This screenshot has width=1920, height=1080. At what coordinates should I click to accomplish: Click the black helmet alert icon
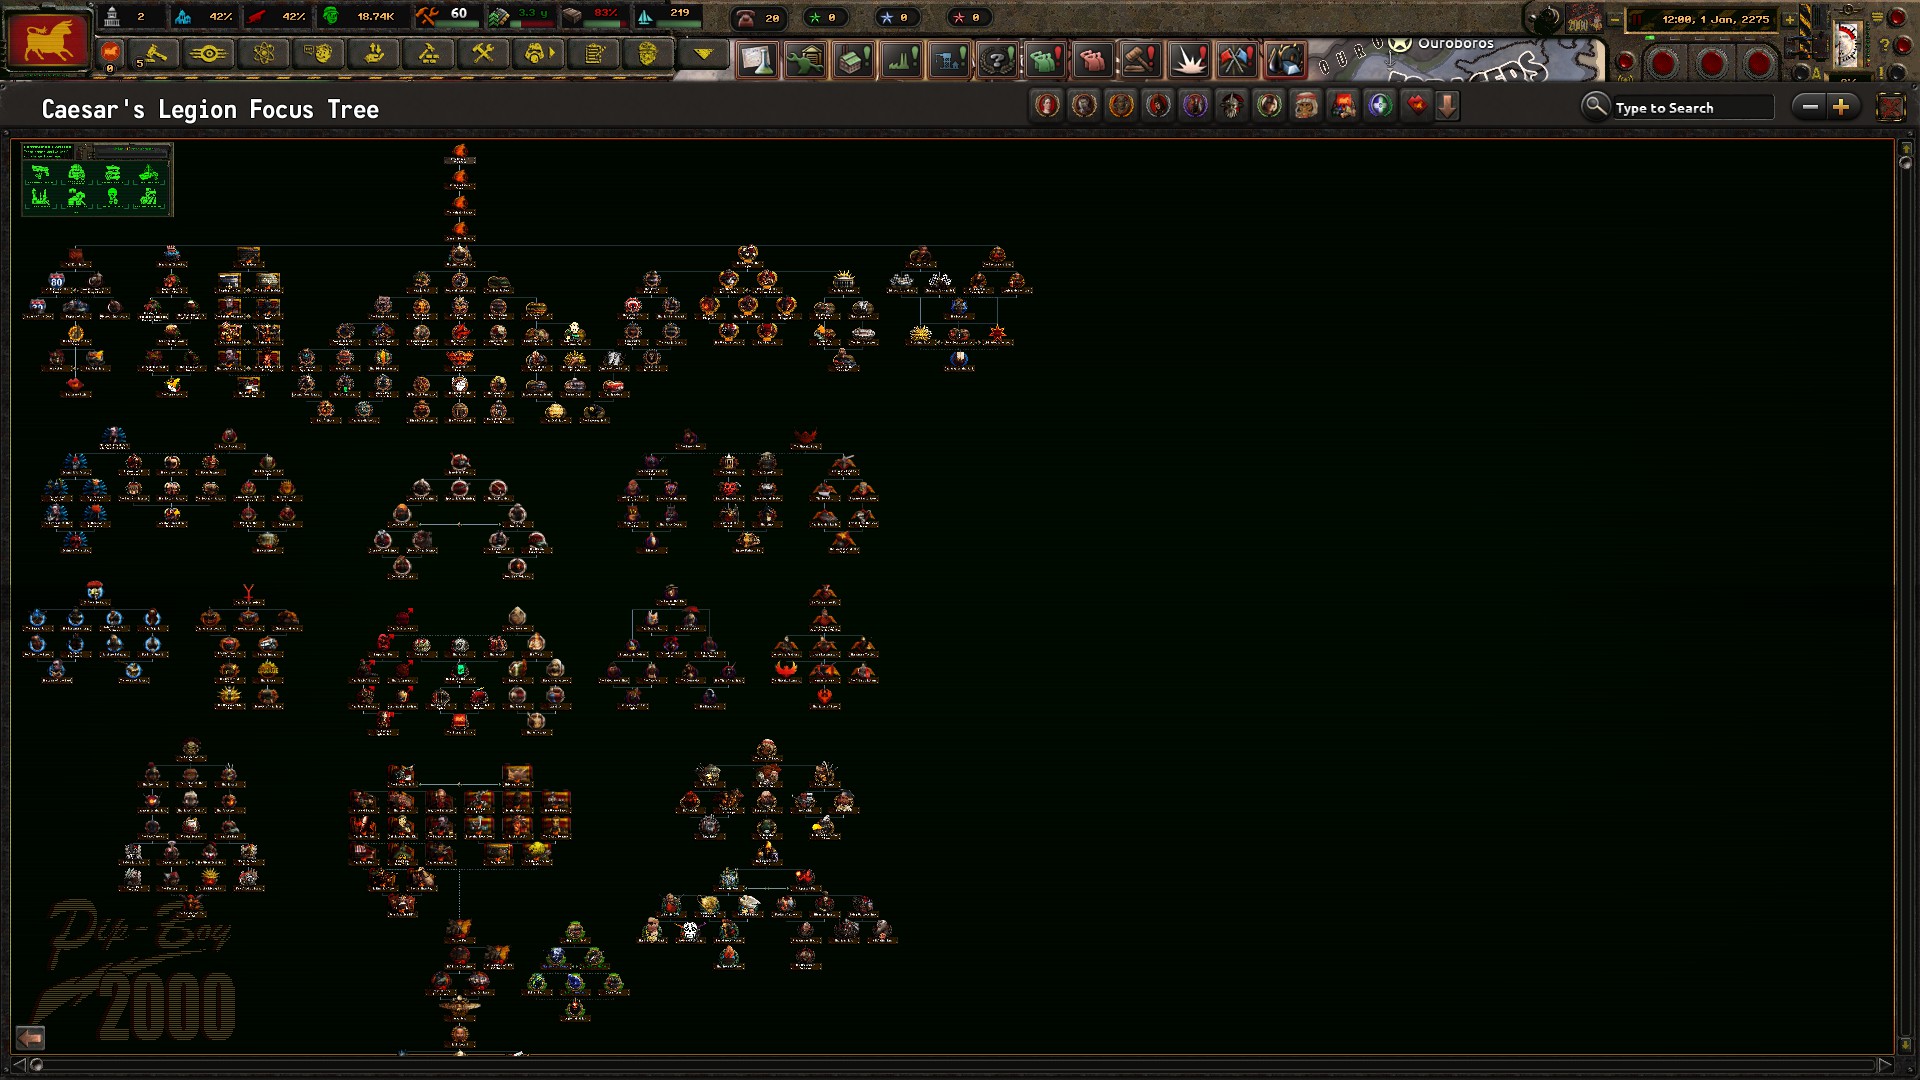(1285, 60)
